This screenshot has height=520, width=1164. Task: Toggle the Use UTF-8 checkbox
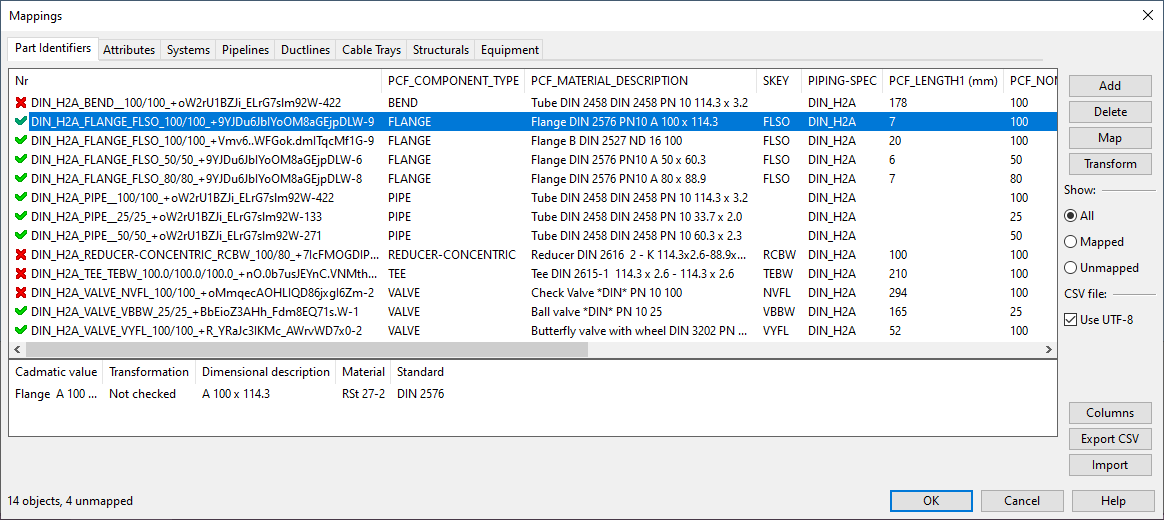click(1071, 320)
